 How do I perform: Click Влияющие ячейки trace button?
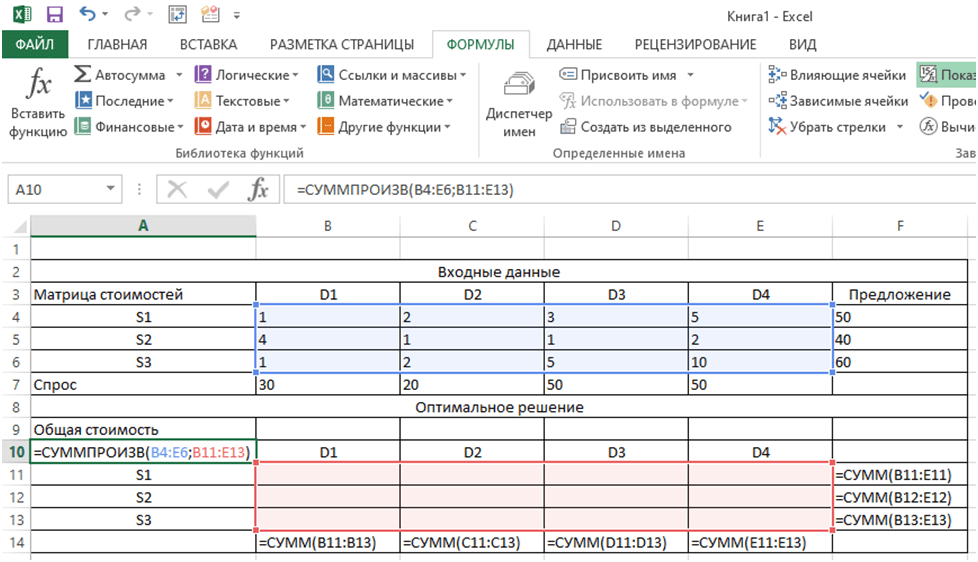click(x=837, y=75)
